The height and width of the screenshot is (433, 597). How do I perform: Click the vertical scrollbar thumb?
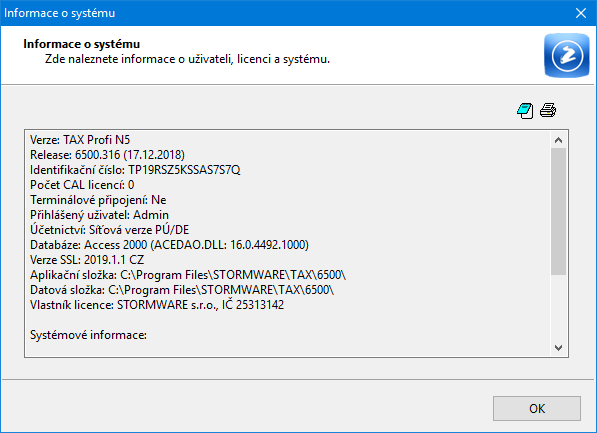pos(559,211)
